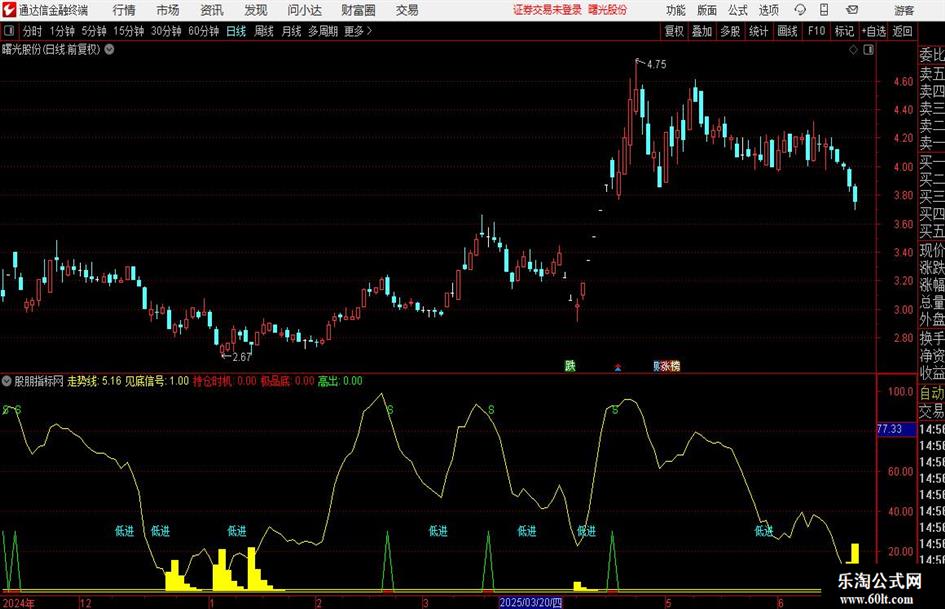Open the 财富圈 menu
945x609 pixels.
358,10
